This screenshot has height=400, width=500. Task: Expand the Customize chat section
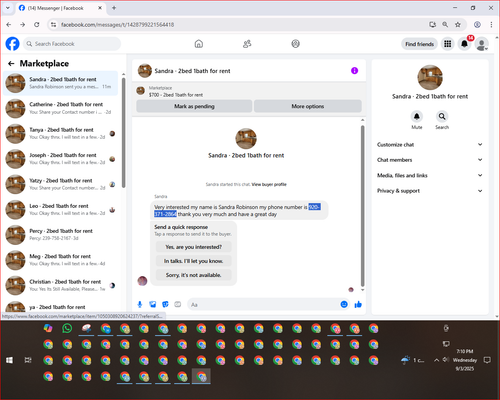[430, 144]
